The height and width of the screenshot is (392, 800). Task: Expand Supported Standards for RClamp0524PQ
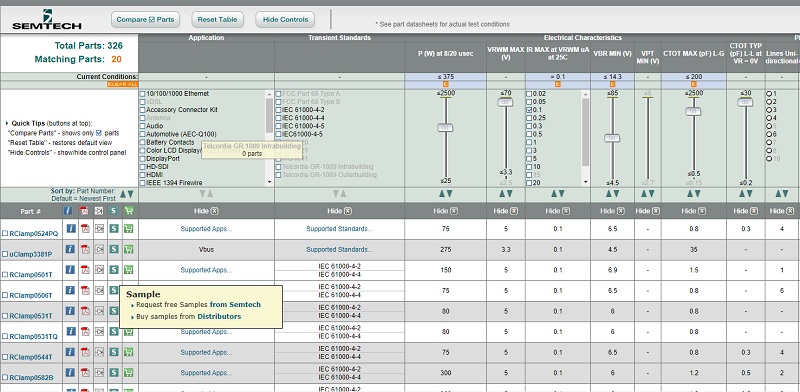tap(339, 229)
